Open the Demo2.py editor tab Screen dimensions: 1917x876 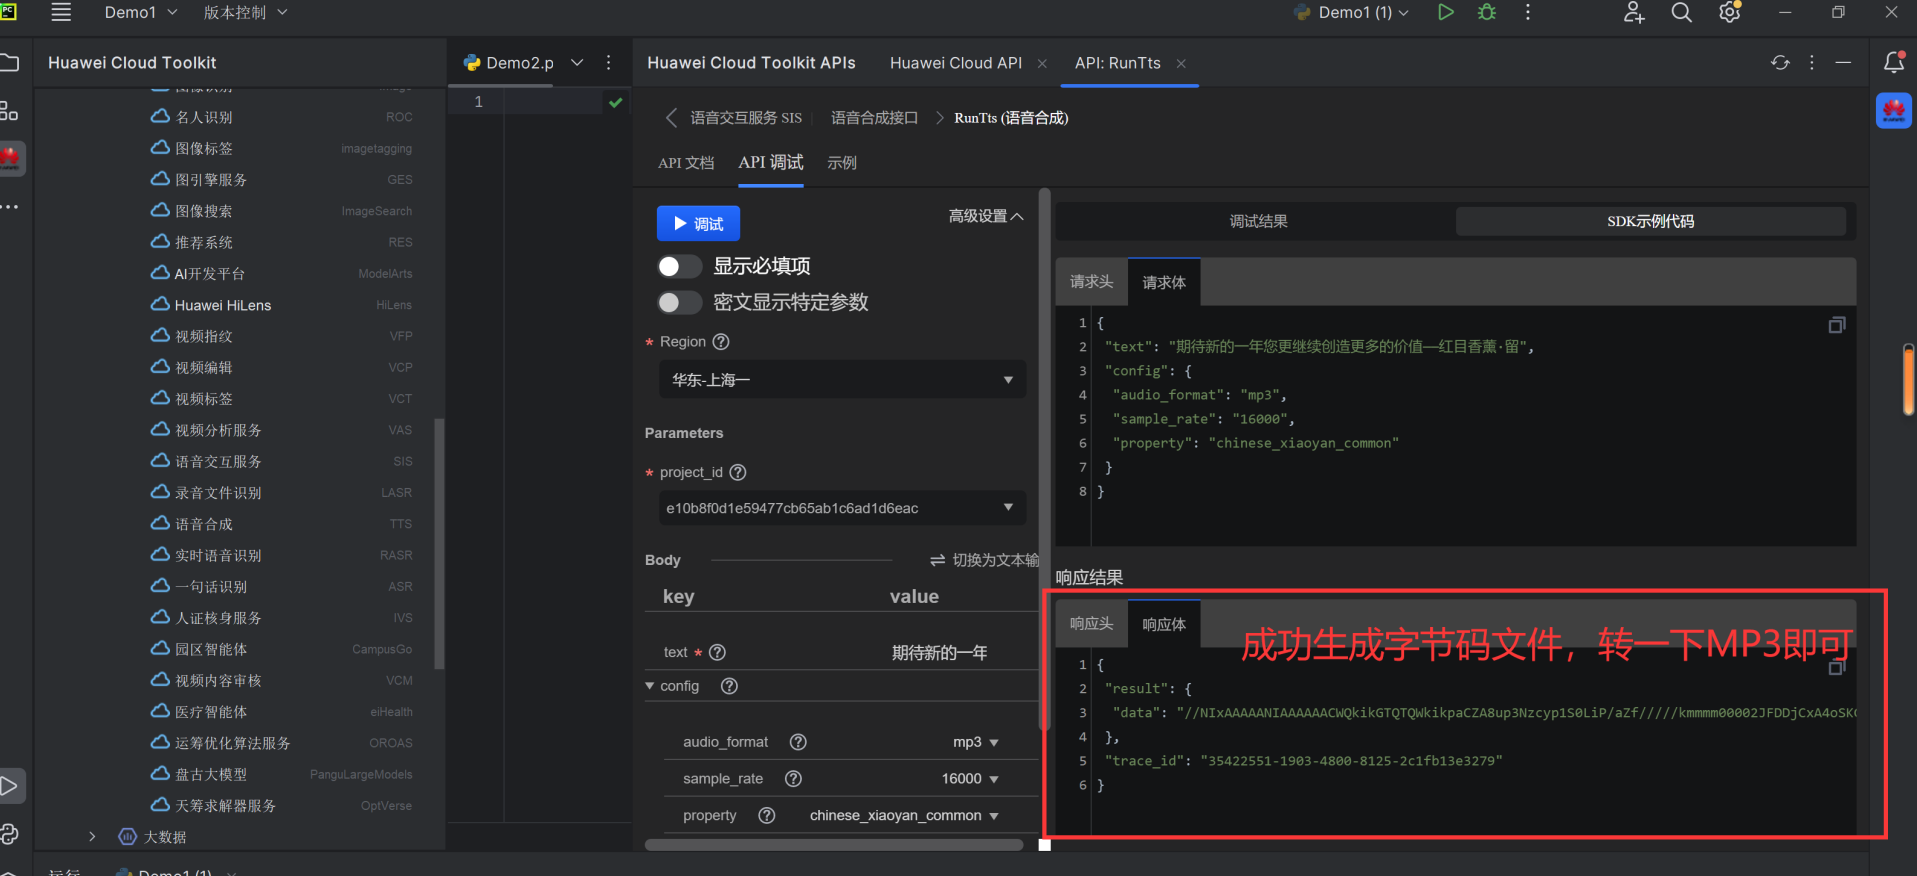509,63
